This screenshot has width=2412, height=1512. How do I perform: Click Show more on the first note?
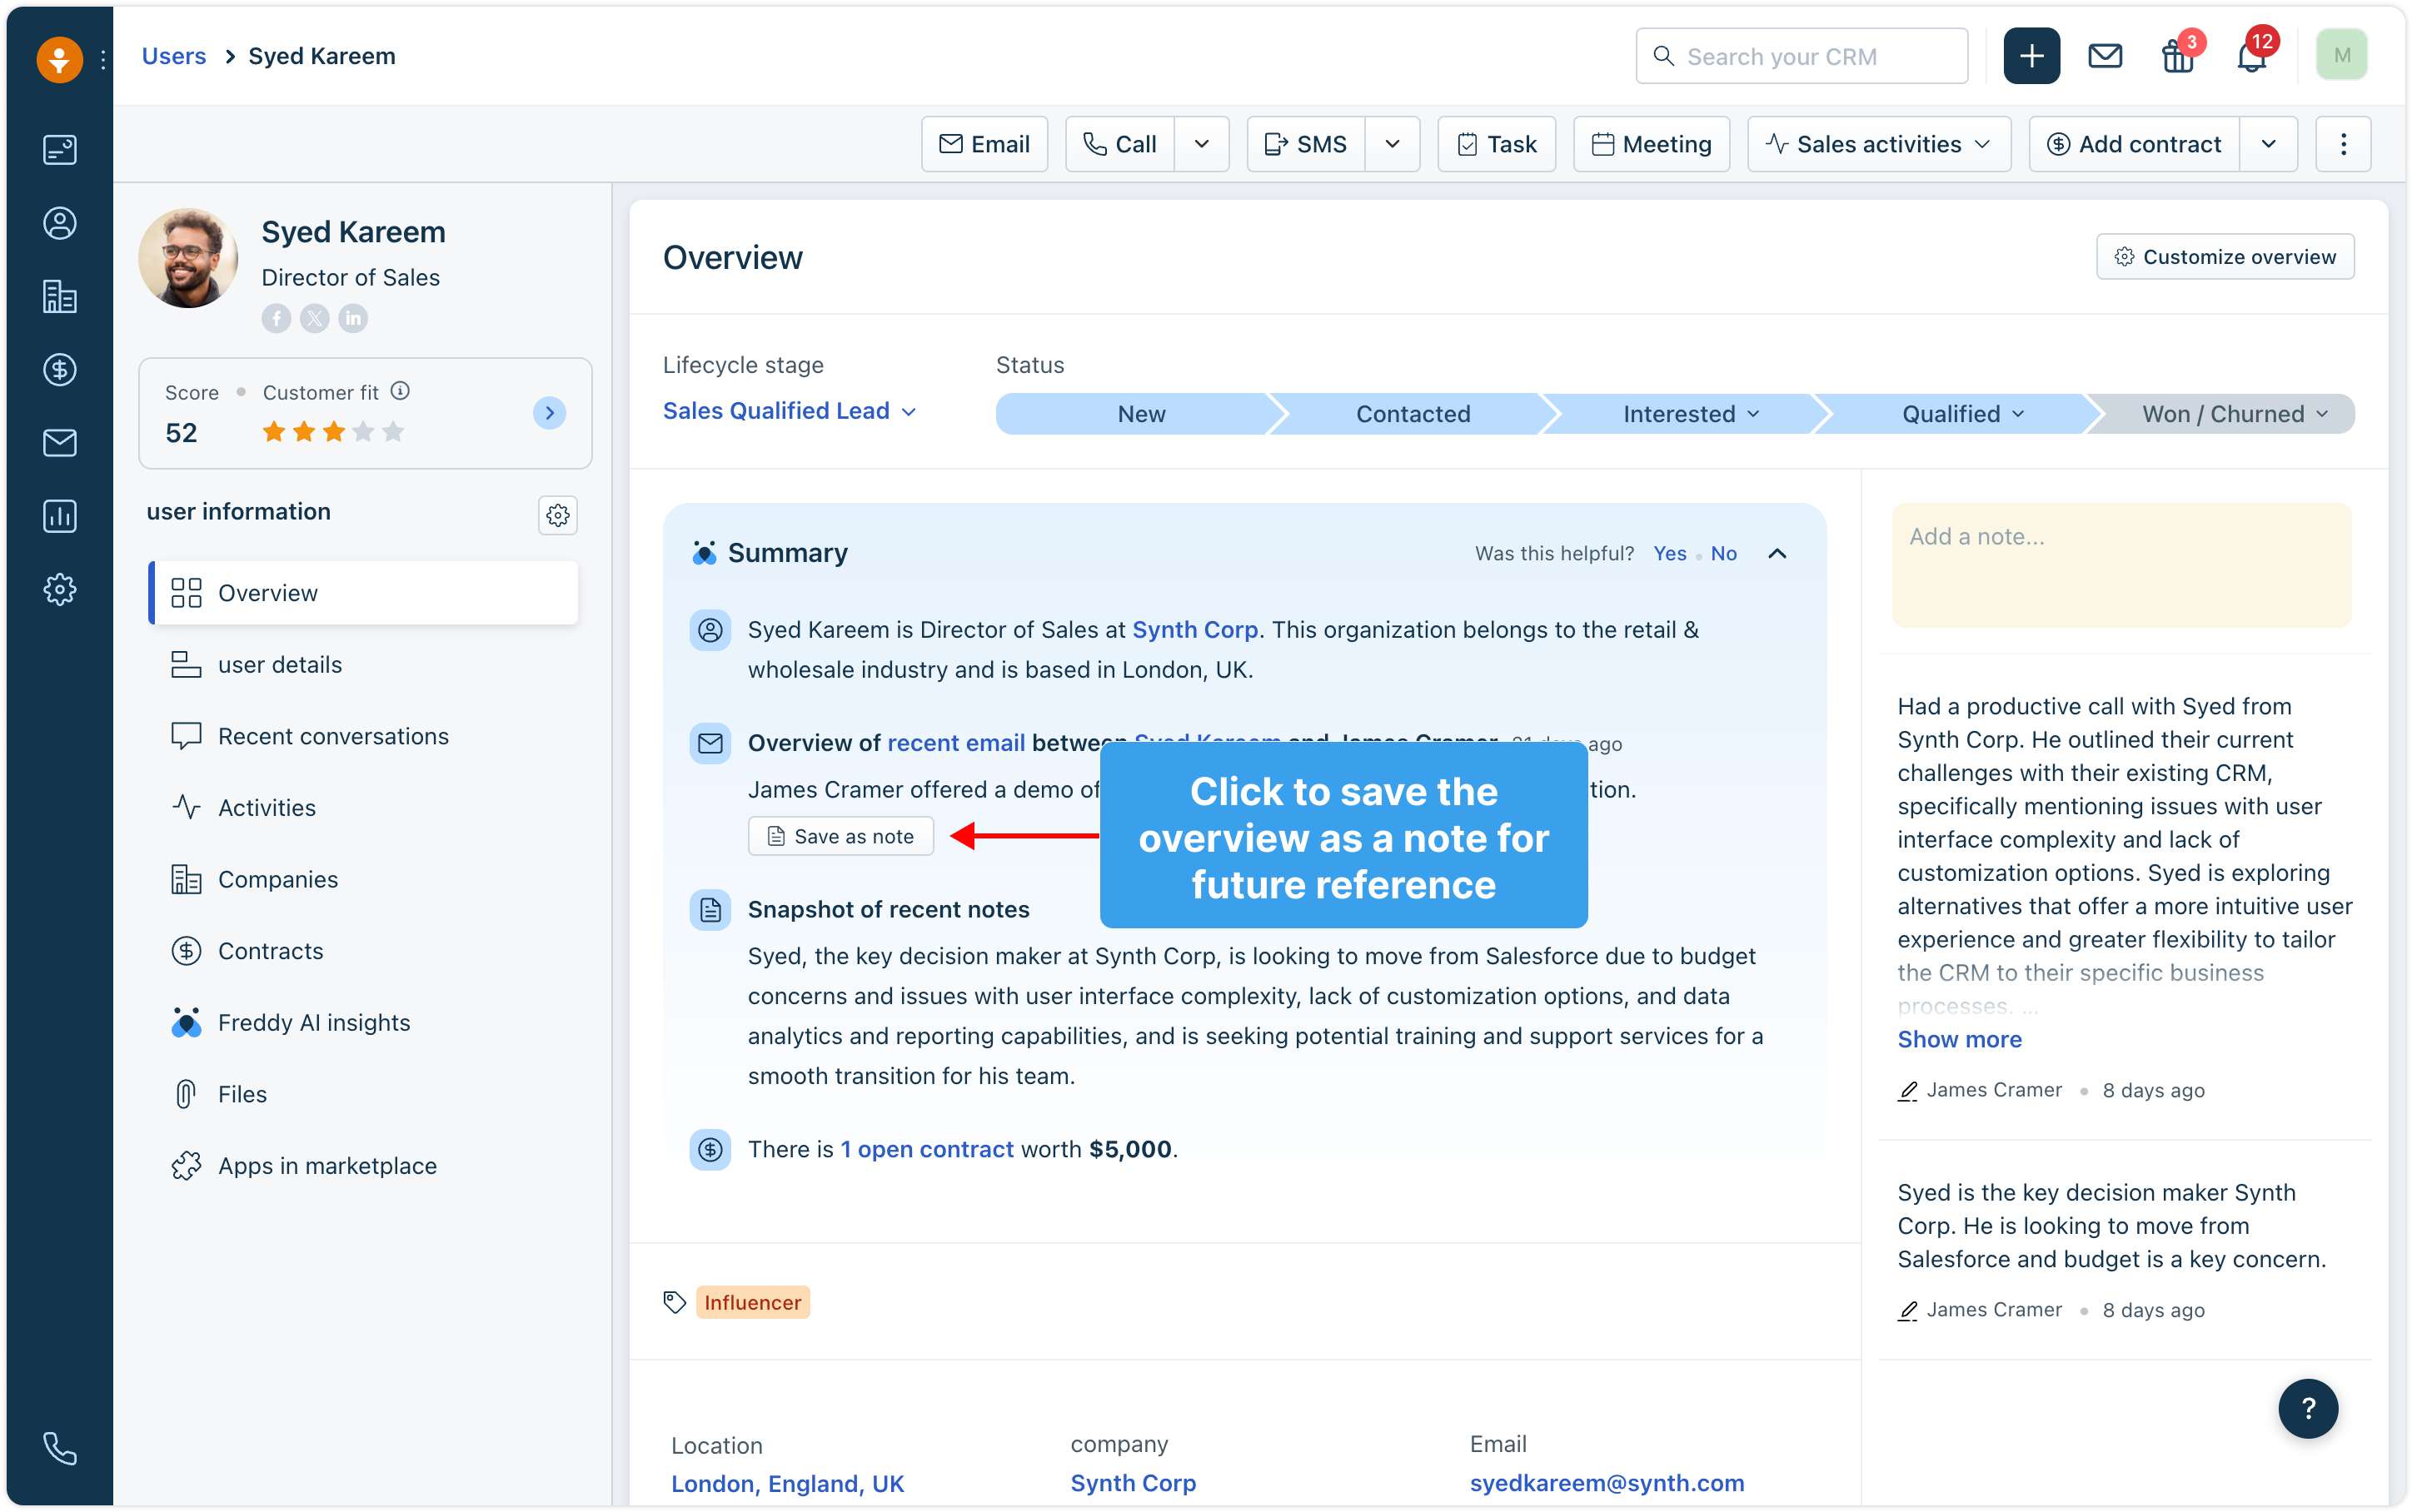click(x=1959, y=1039)
